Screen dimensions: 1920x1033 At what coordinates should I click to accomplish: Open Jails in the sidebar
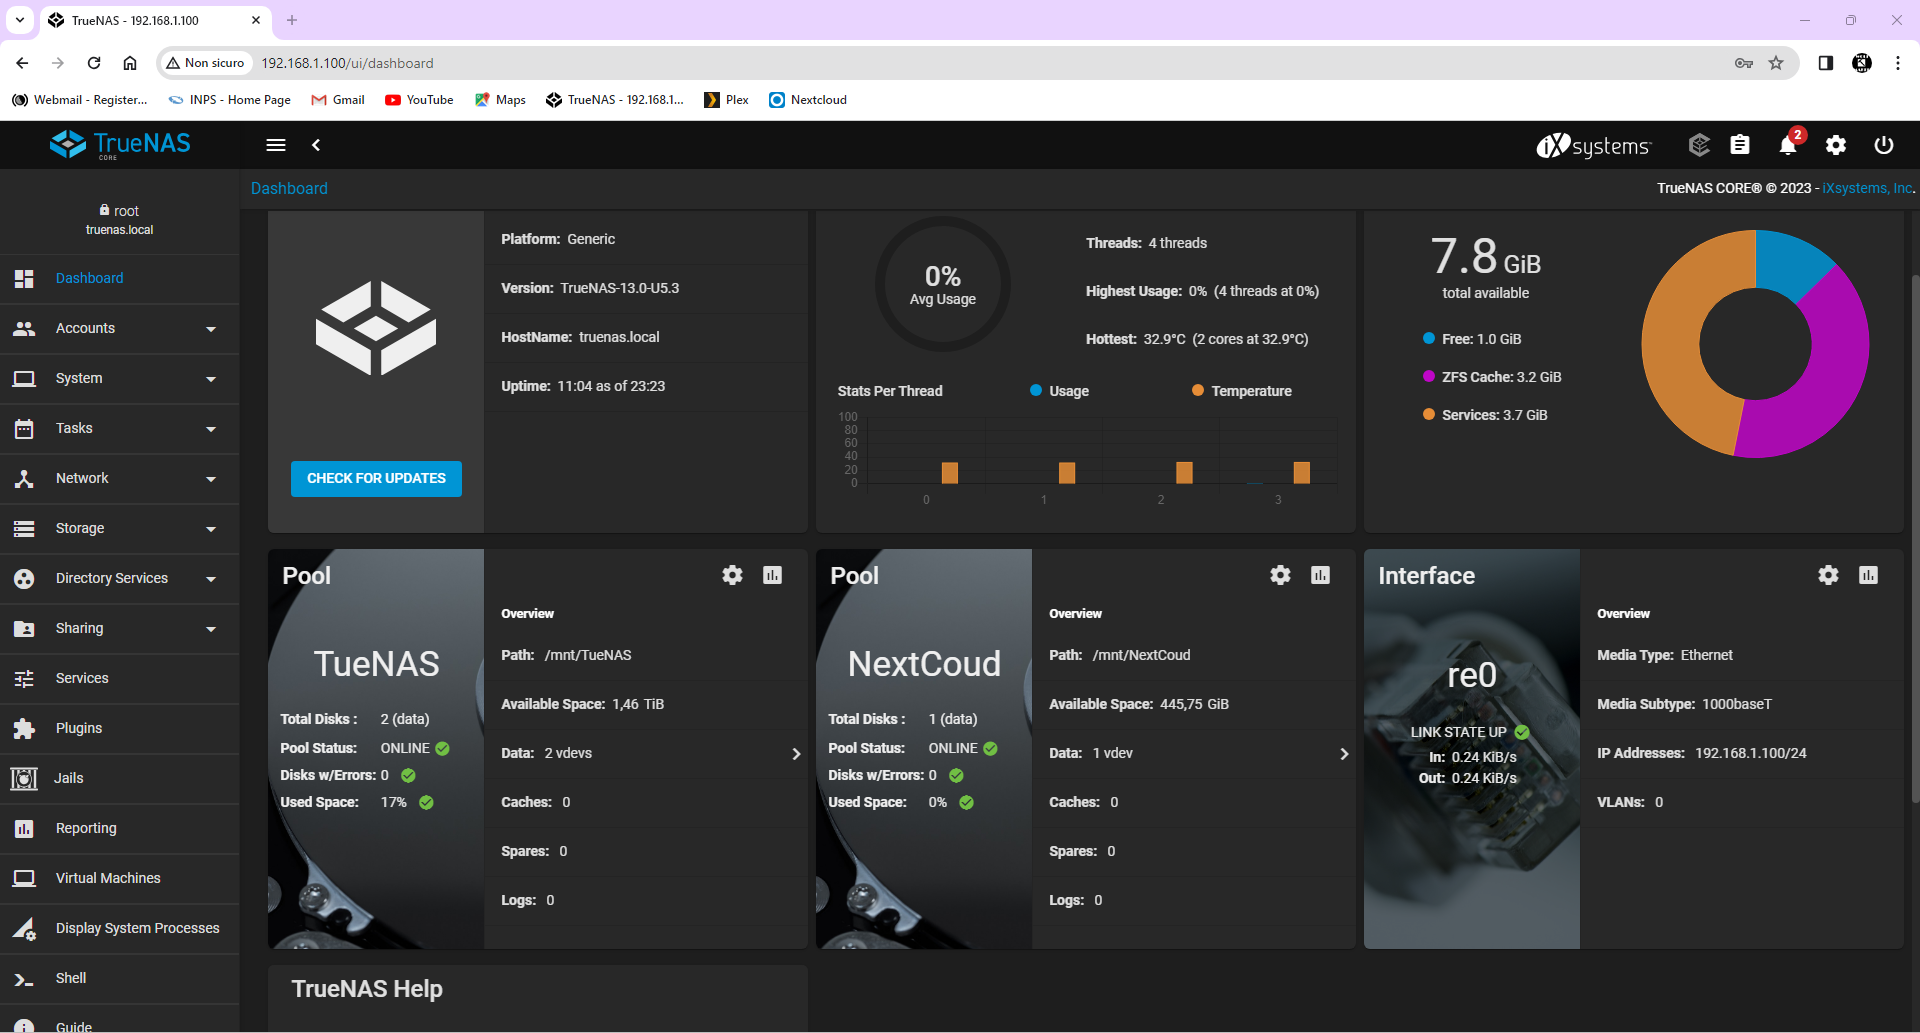(120, 779)
